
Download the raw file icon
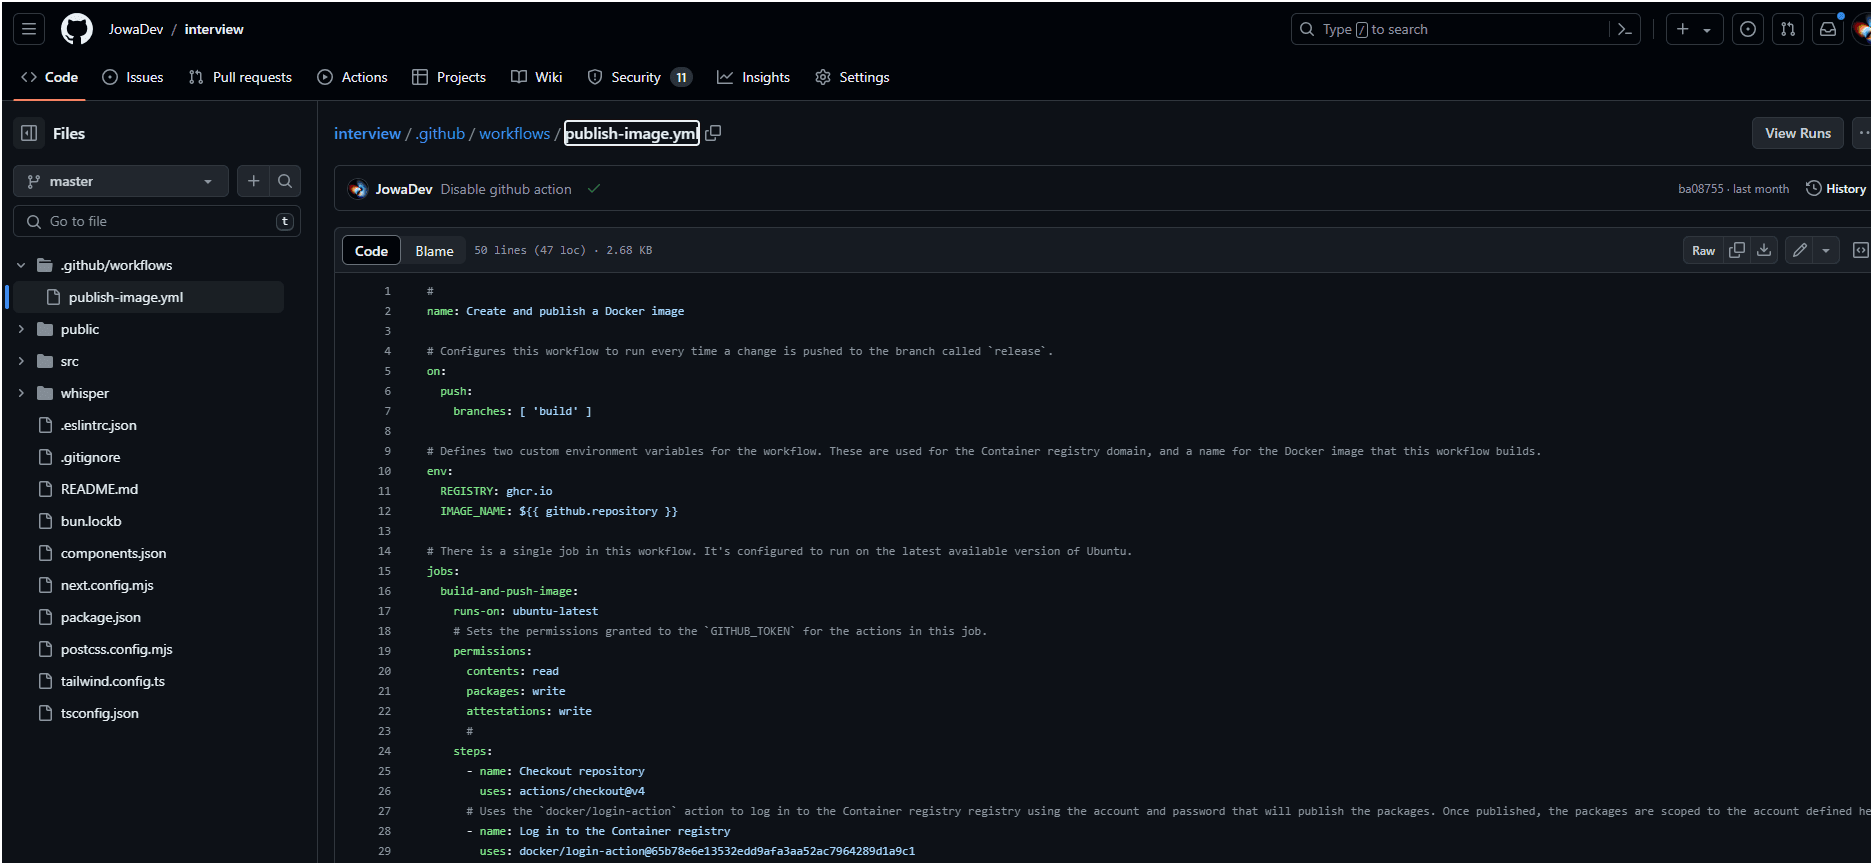[1764, 250]
